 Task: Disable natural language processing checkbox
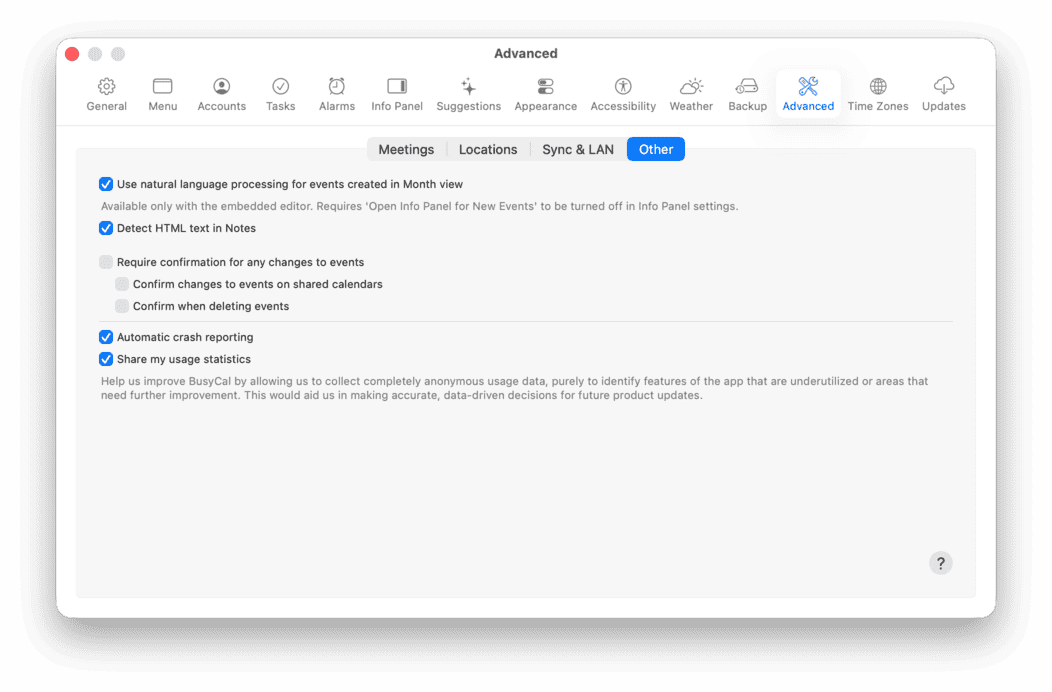[x=106, y=184]
